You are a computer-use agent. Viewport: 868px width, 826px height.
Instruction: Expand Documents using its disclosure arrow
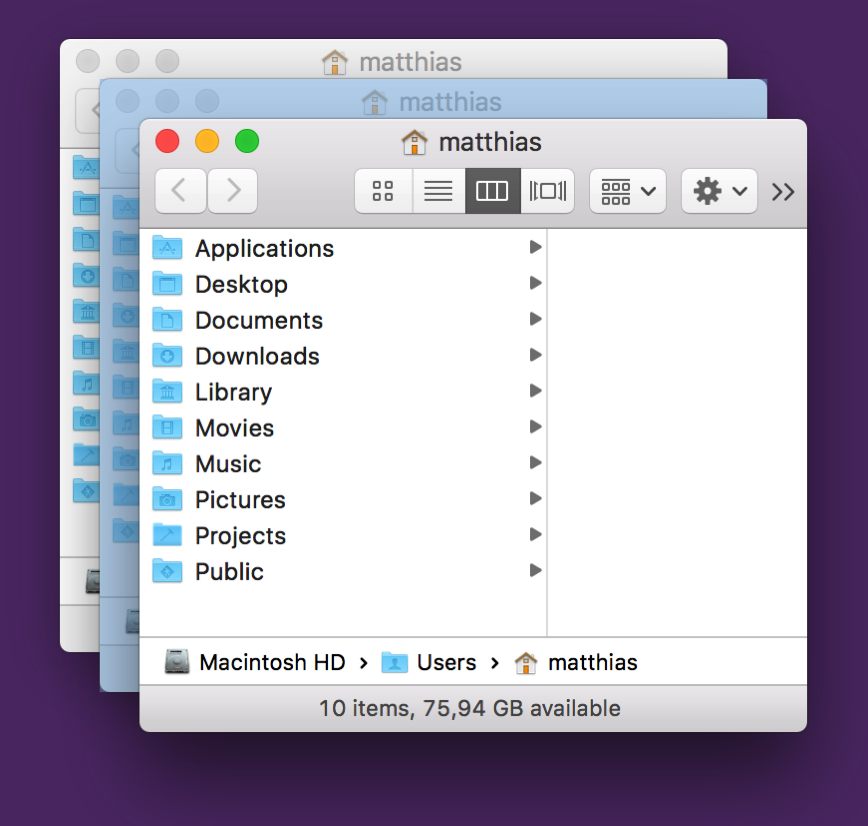[x=535, y=319]
